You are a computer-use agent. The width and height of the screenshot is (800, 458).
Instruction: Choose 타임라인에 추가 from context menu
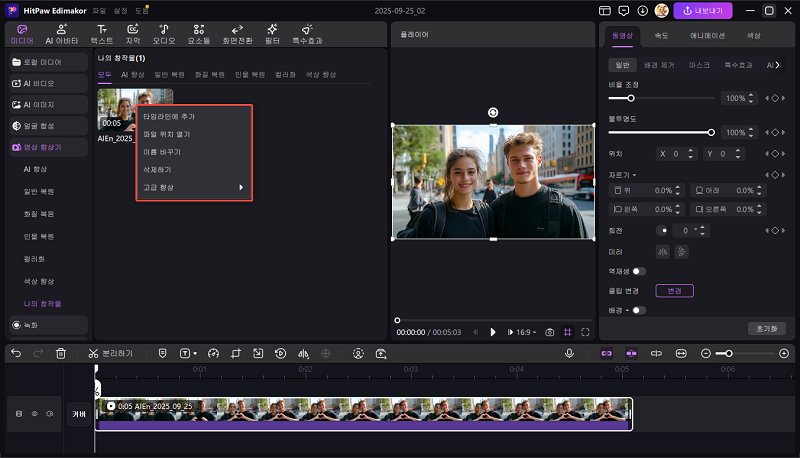point(169,117)
